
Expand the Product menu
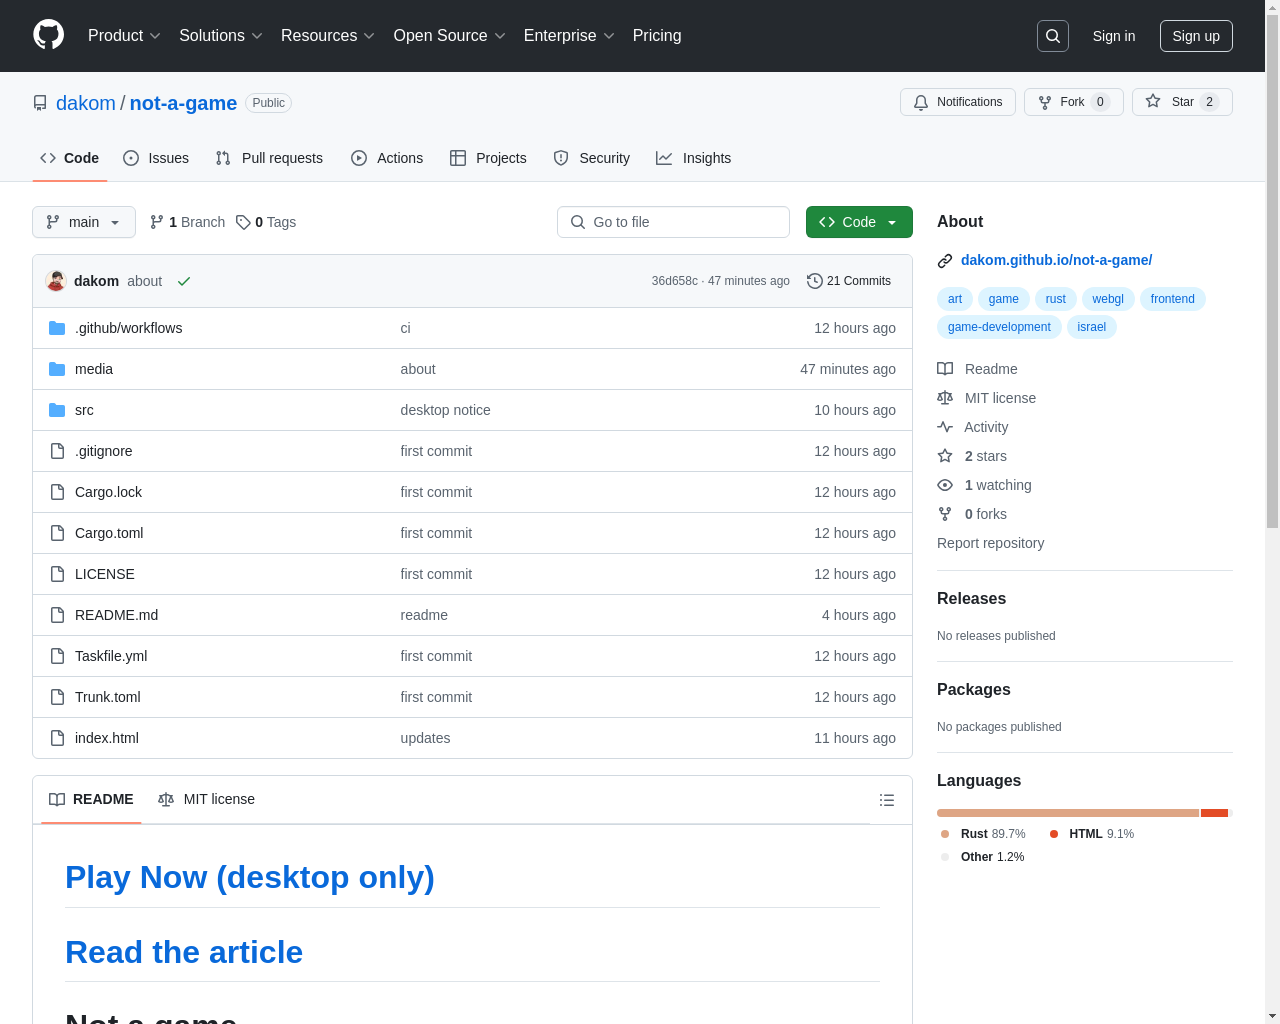click(124, 36)
